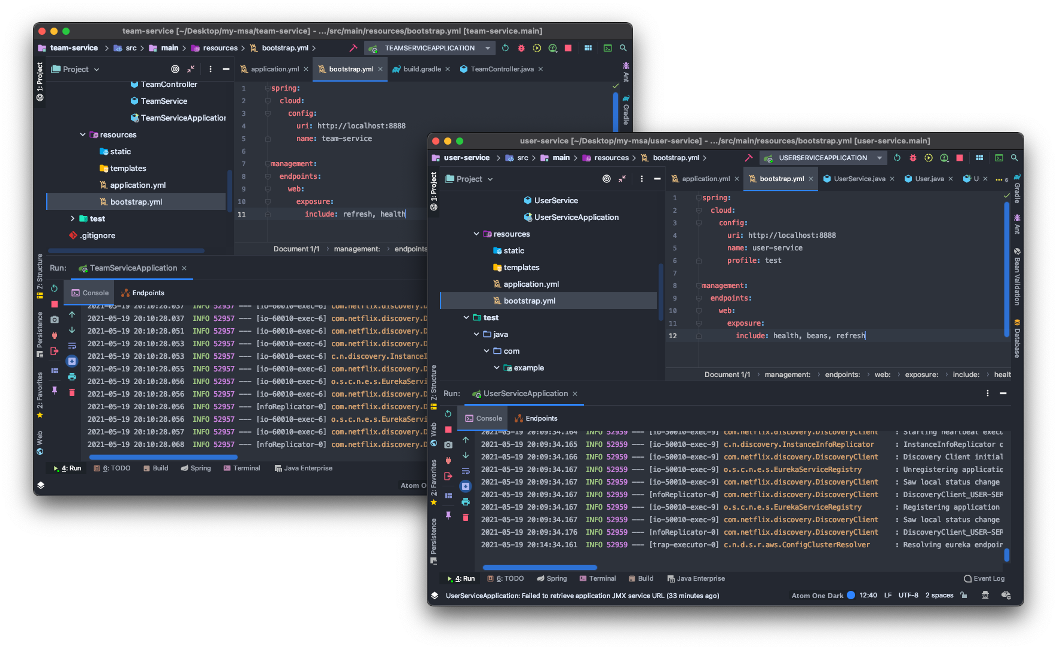Click the profiler icon in user-service toolbar
Image resolution: width=1057 pixels, height=650 pixels.
[944, 158]
